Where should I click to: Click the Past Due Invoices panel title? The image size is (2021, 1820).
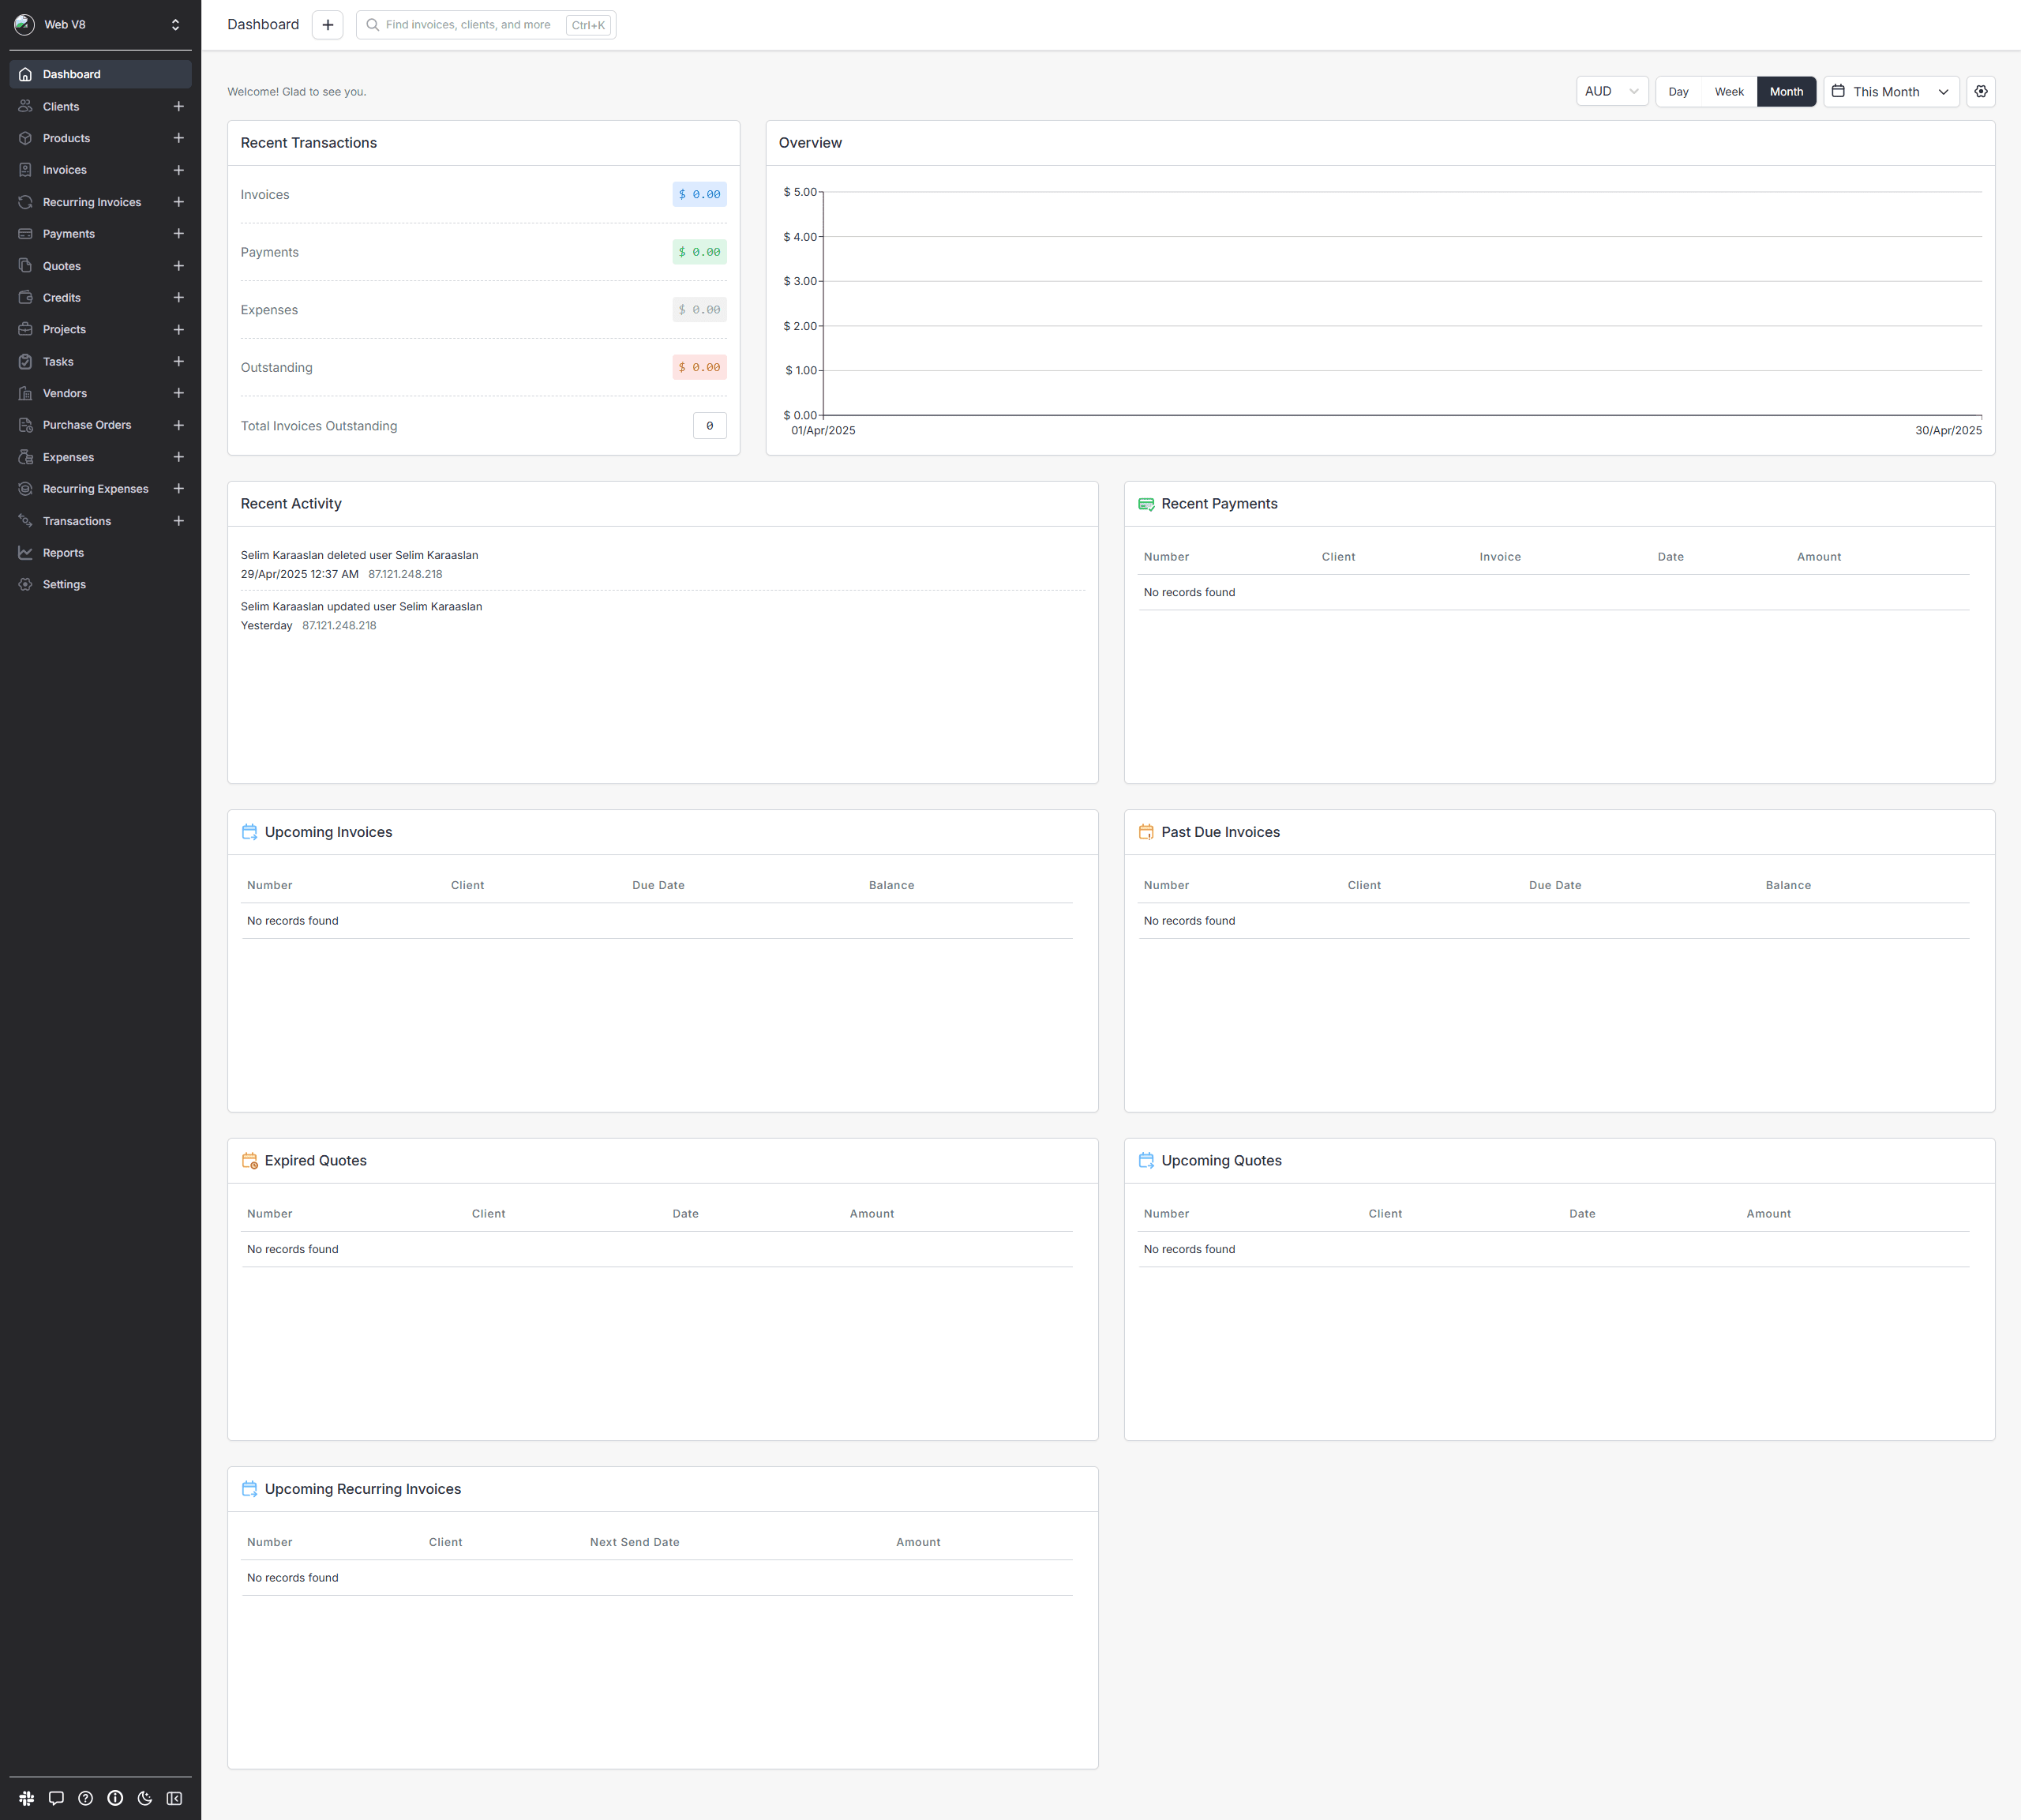pyautogui.click(x=1220, y=832)
